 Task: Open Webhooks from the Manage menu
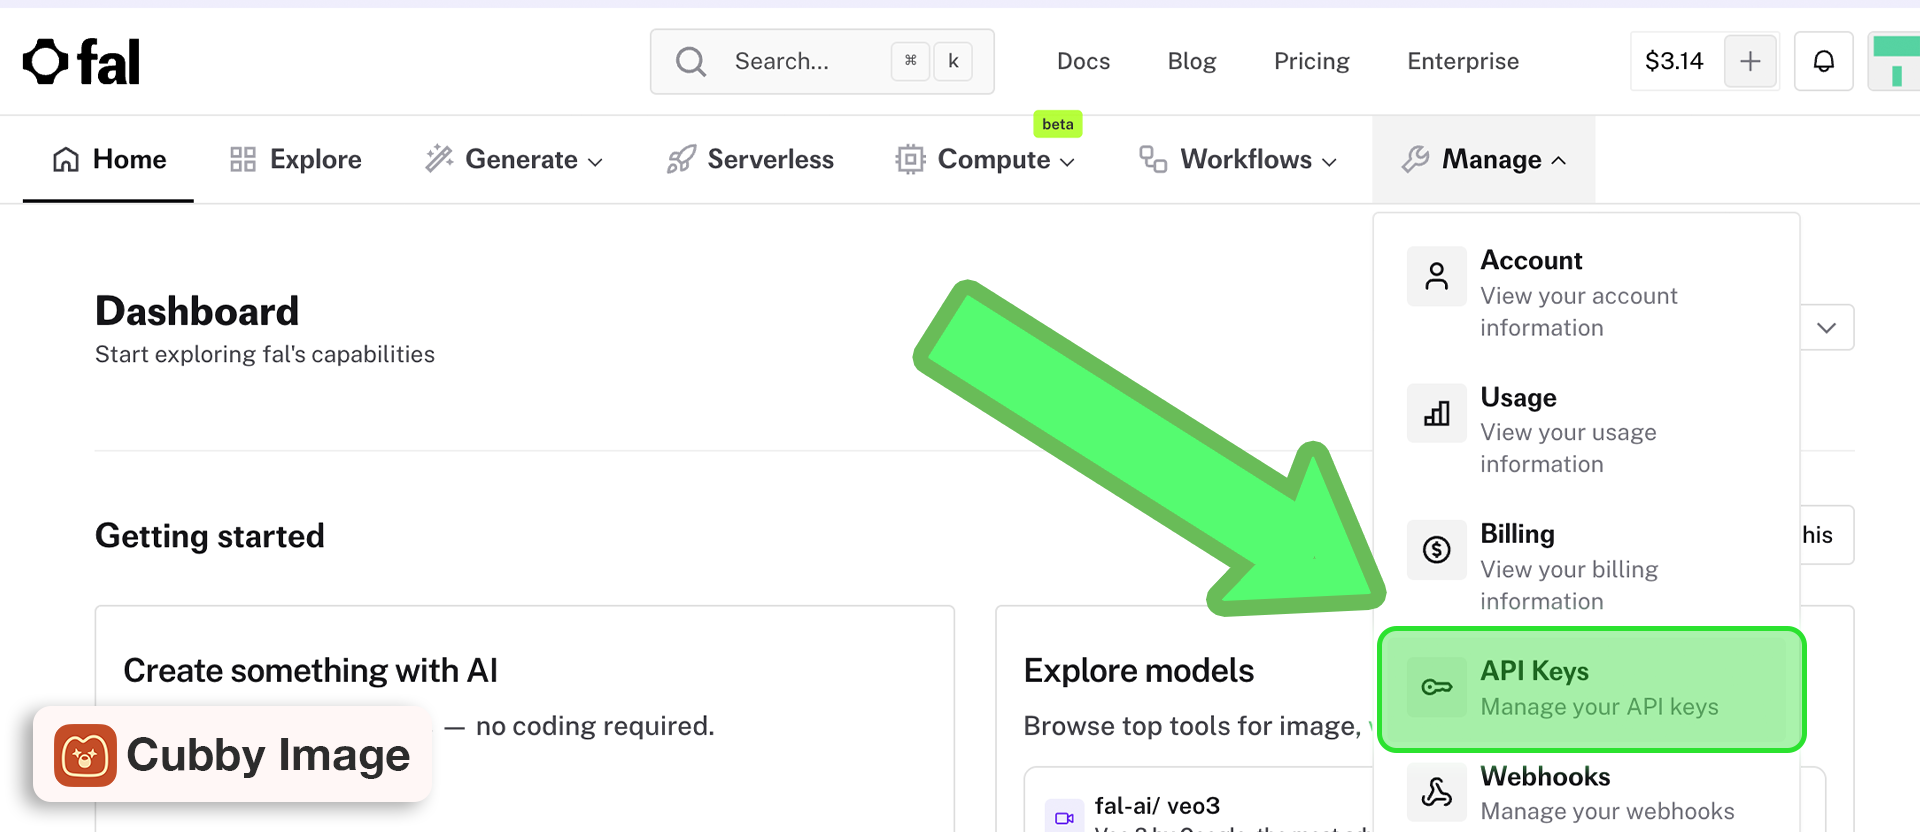(x=1587, y=793)
